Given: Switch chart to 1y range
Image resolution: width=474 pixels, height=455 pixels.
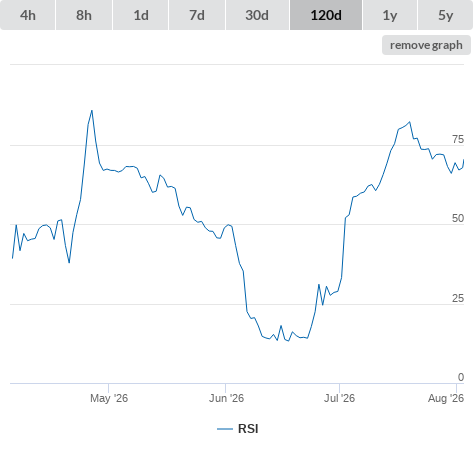Looking at the screenshot, I should 390,15.
